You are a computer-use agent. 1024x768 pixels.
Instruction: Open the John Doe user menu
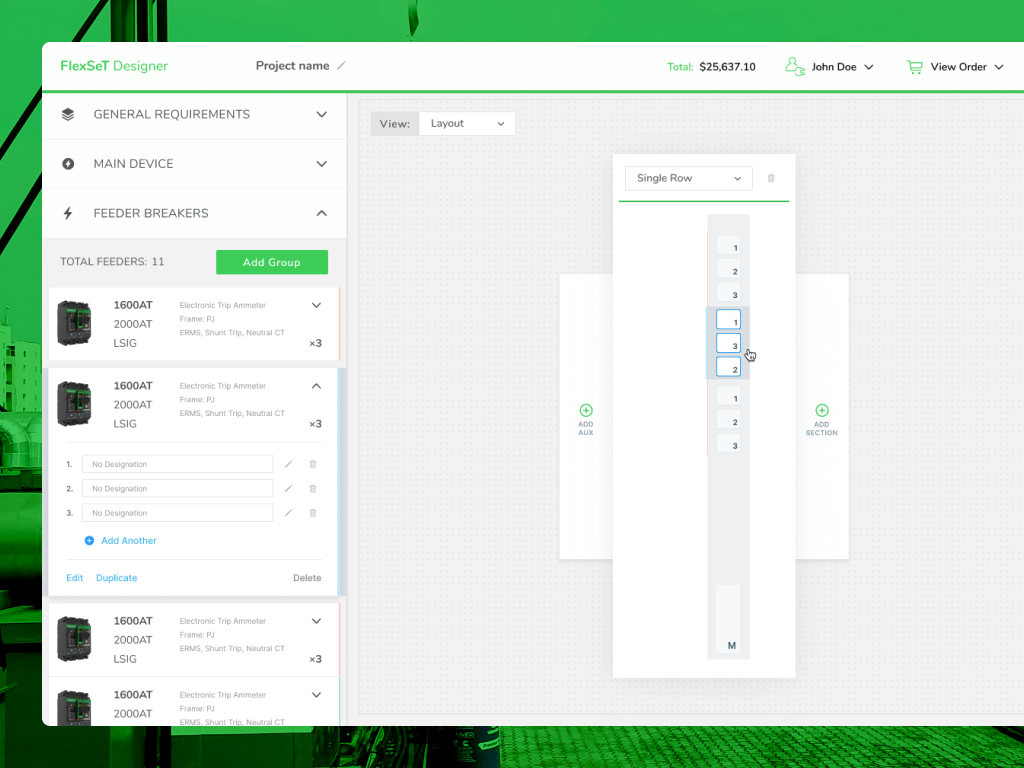click(x=842, y=67)
